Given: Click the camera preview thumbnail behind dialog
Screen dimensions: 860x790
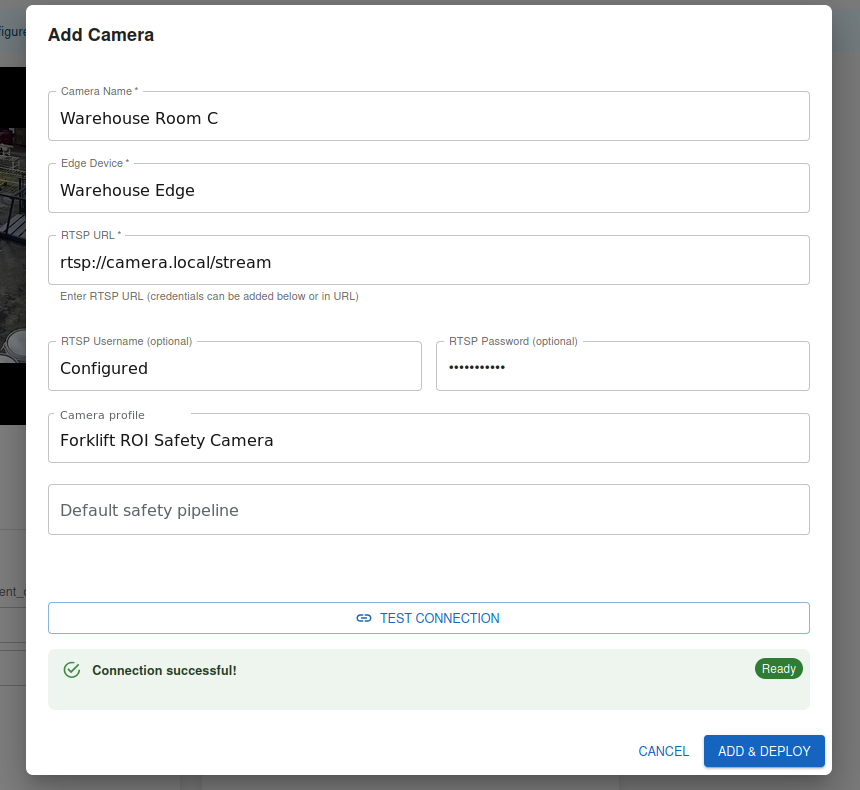Looking at the screenshot, I should tap(13, 246).
